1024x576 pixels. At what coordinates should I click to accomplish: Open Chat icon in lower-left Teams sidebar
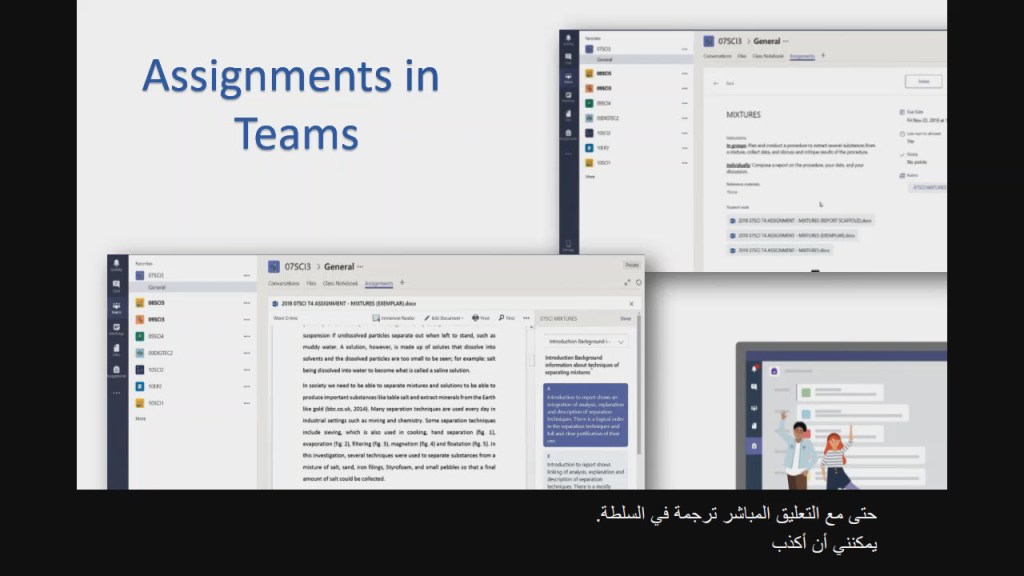pyautogui.click(x=117, y=286)
